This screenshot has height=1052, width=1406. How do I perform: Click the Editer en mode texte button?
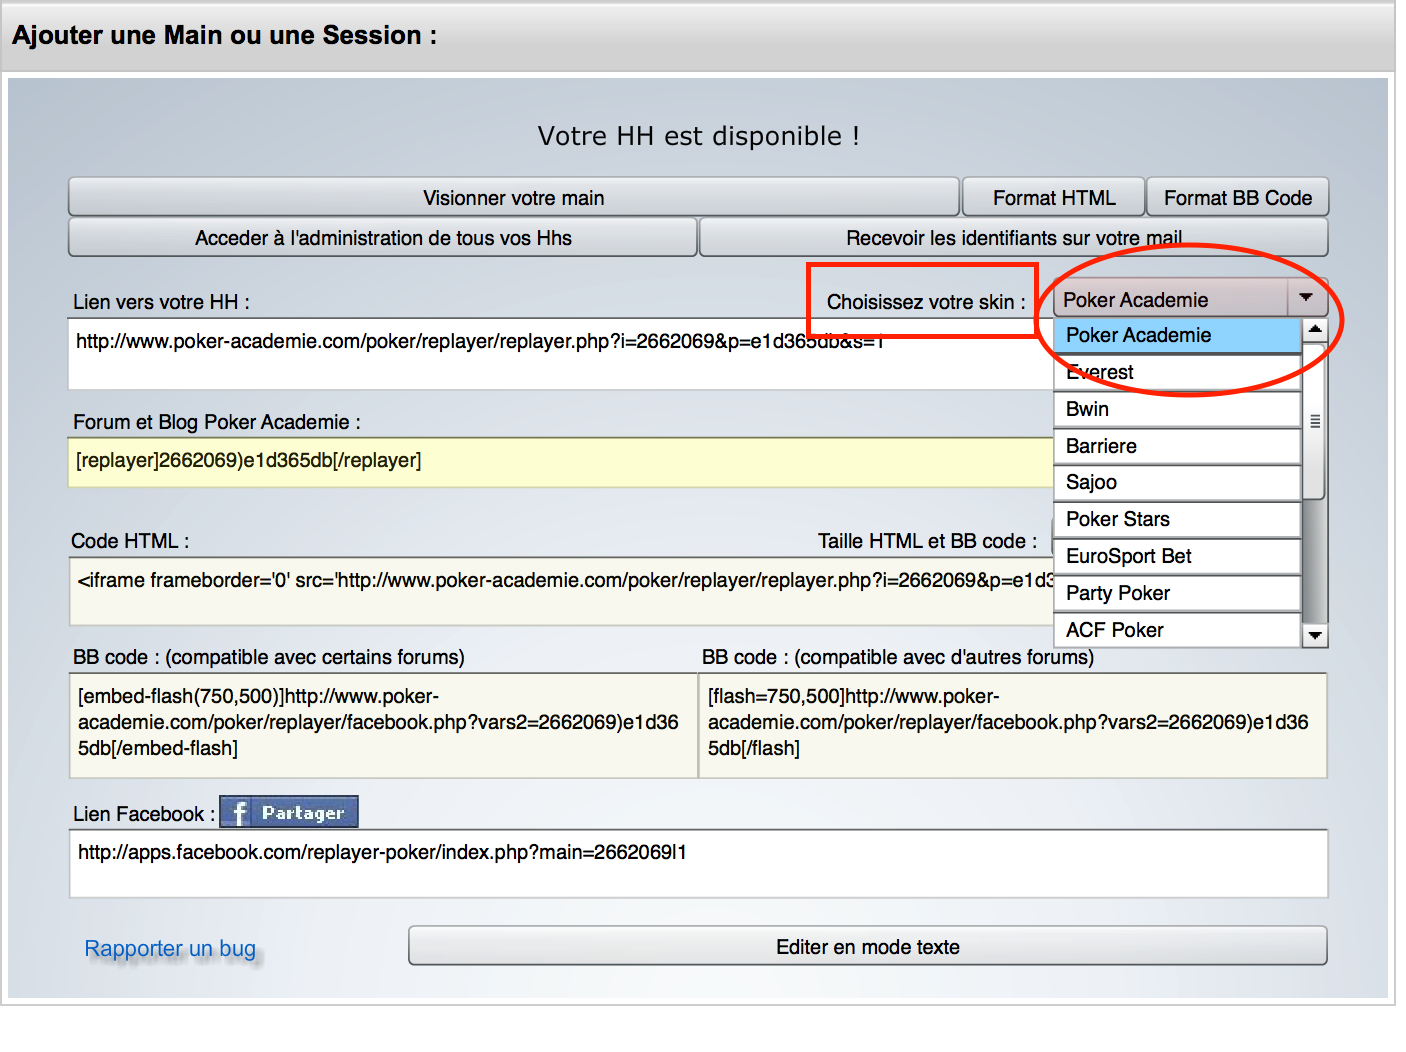(x=868, y=946)
